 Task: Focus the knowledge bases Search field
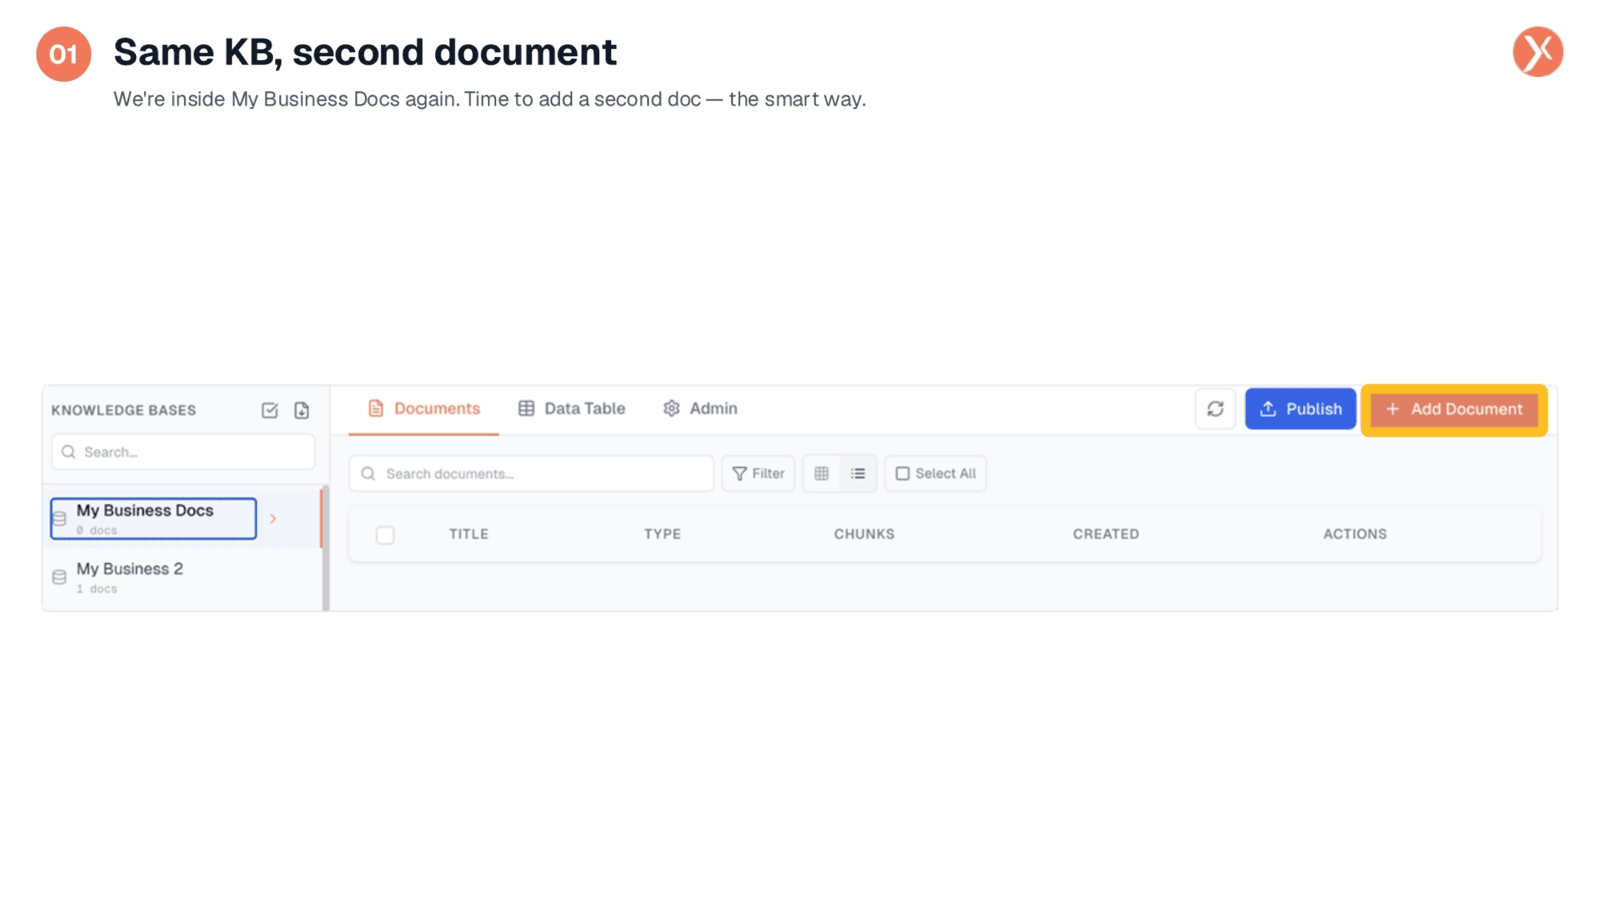(x=183, y=452)
